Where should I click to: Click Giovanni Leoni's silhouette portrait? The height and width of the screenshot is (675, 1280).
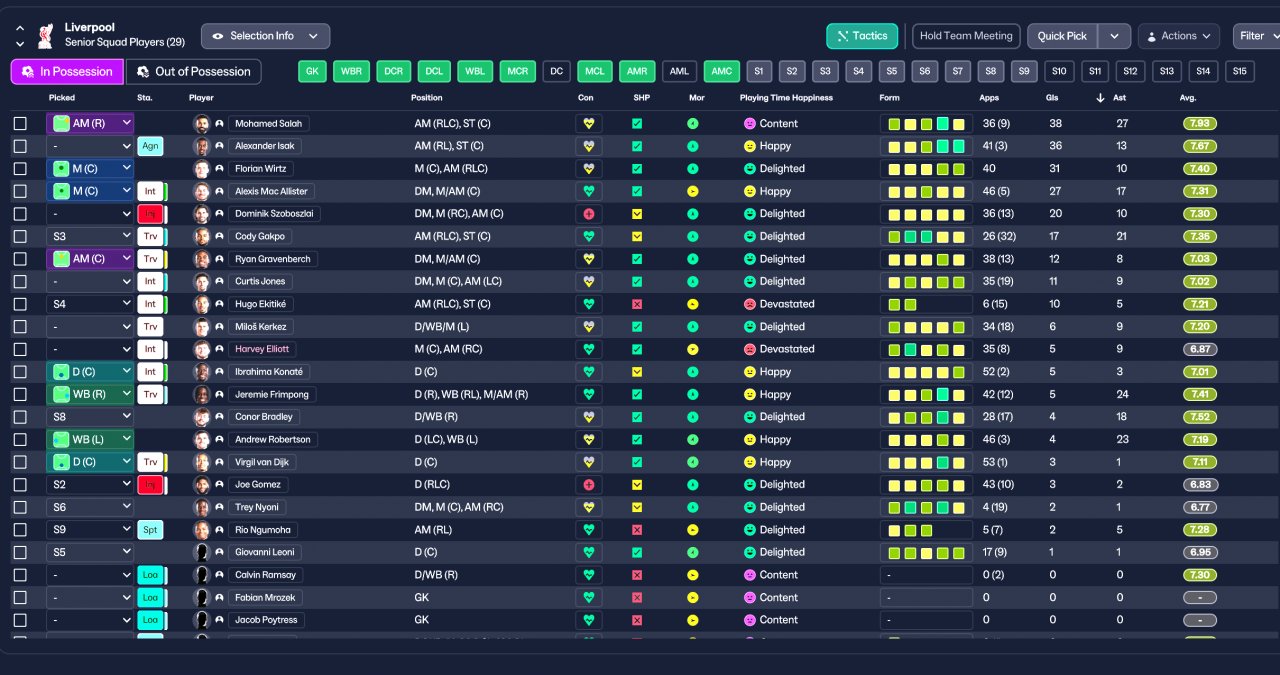[x=201, y=552]
